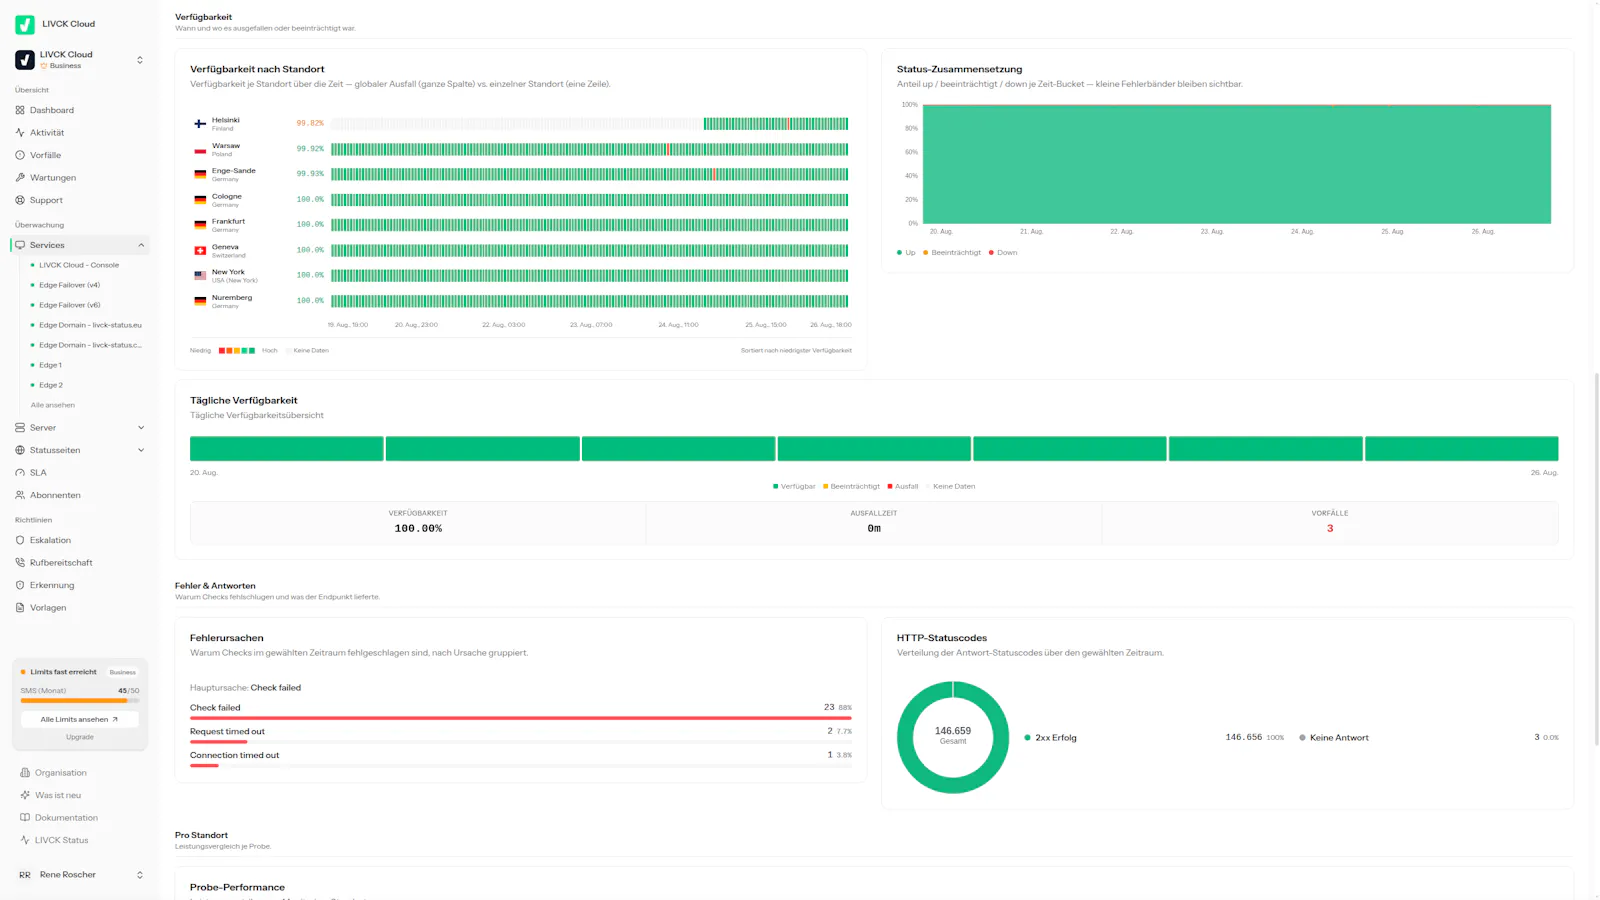1600x900 pixels.
Task: Click the SMS monthly limit progress bar
Action: (80, 701)
